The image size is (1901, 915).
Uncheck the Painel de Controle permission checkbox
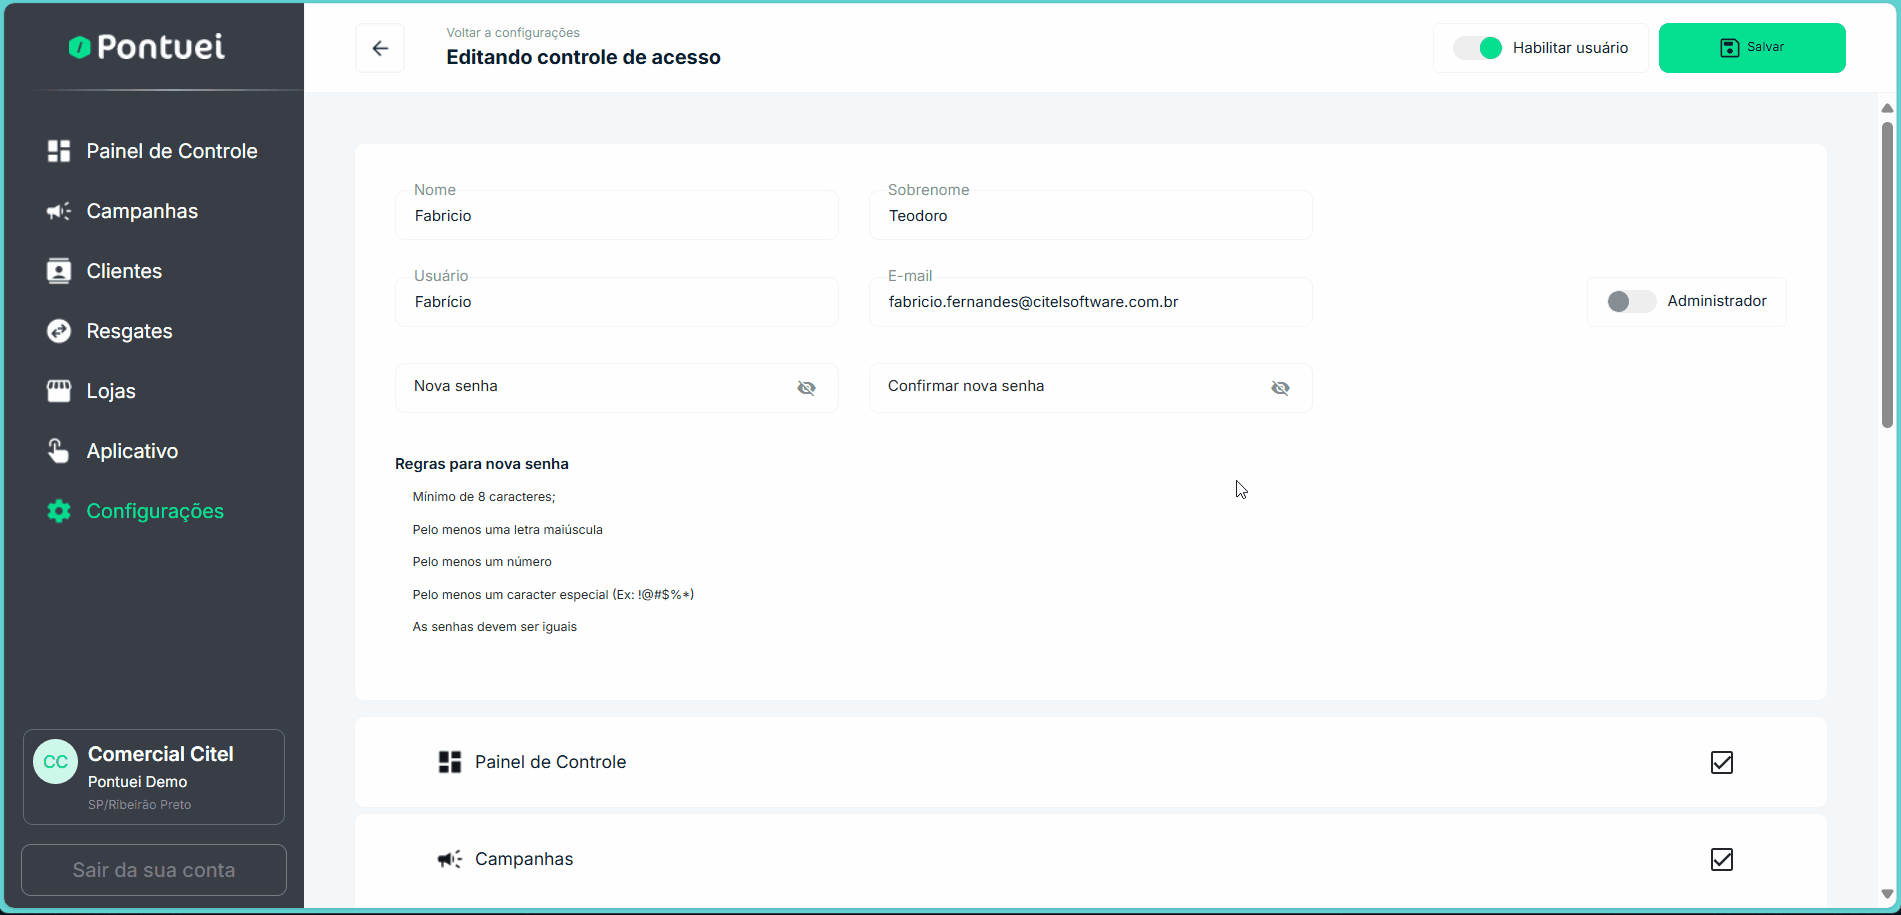tap(1721, 762)
